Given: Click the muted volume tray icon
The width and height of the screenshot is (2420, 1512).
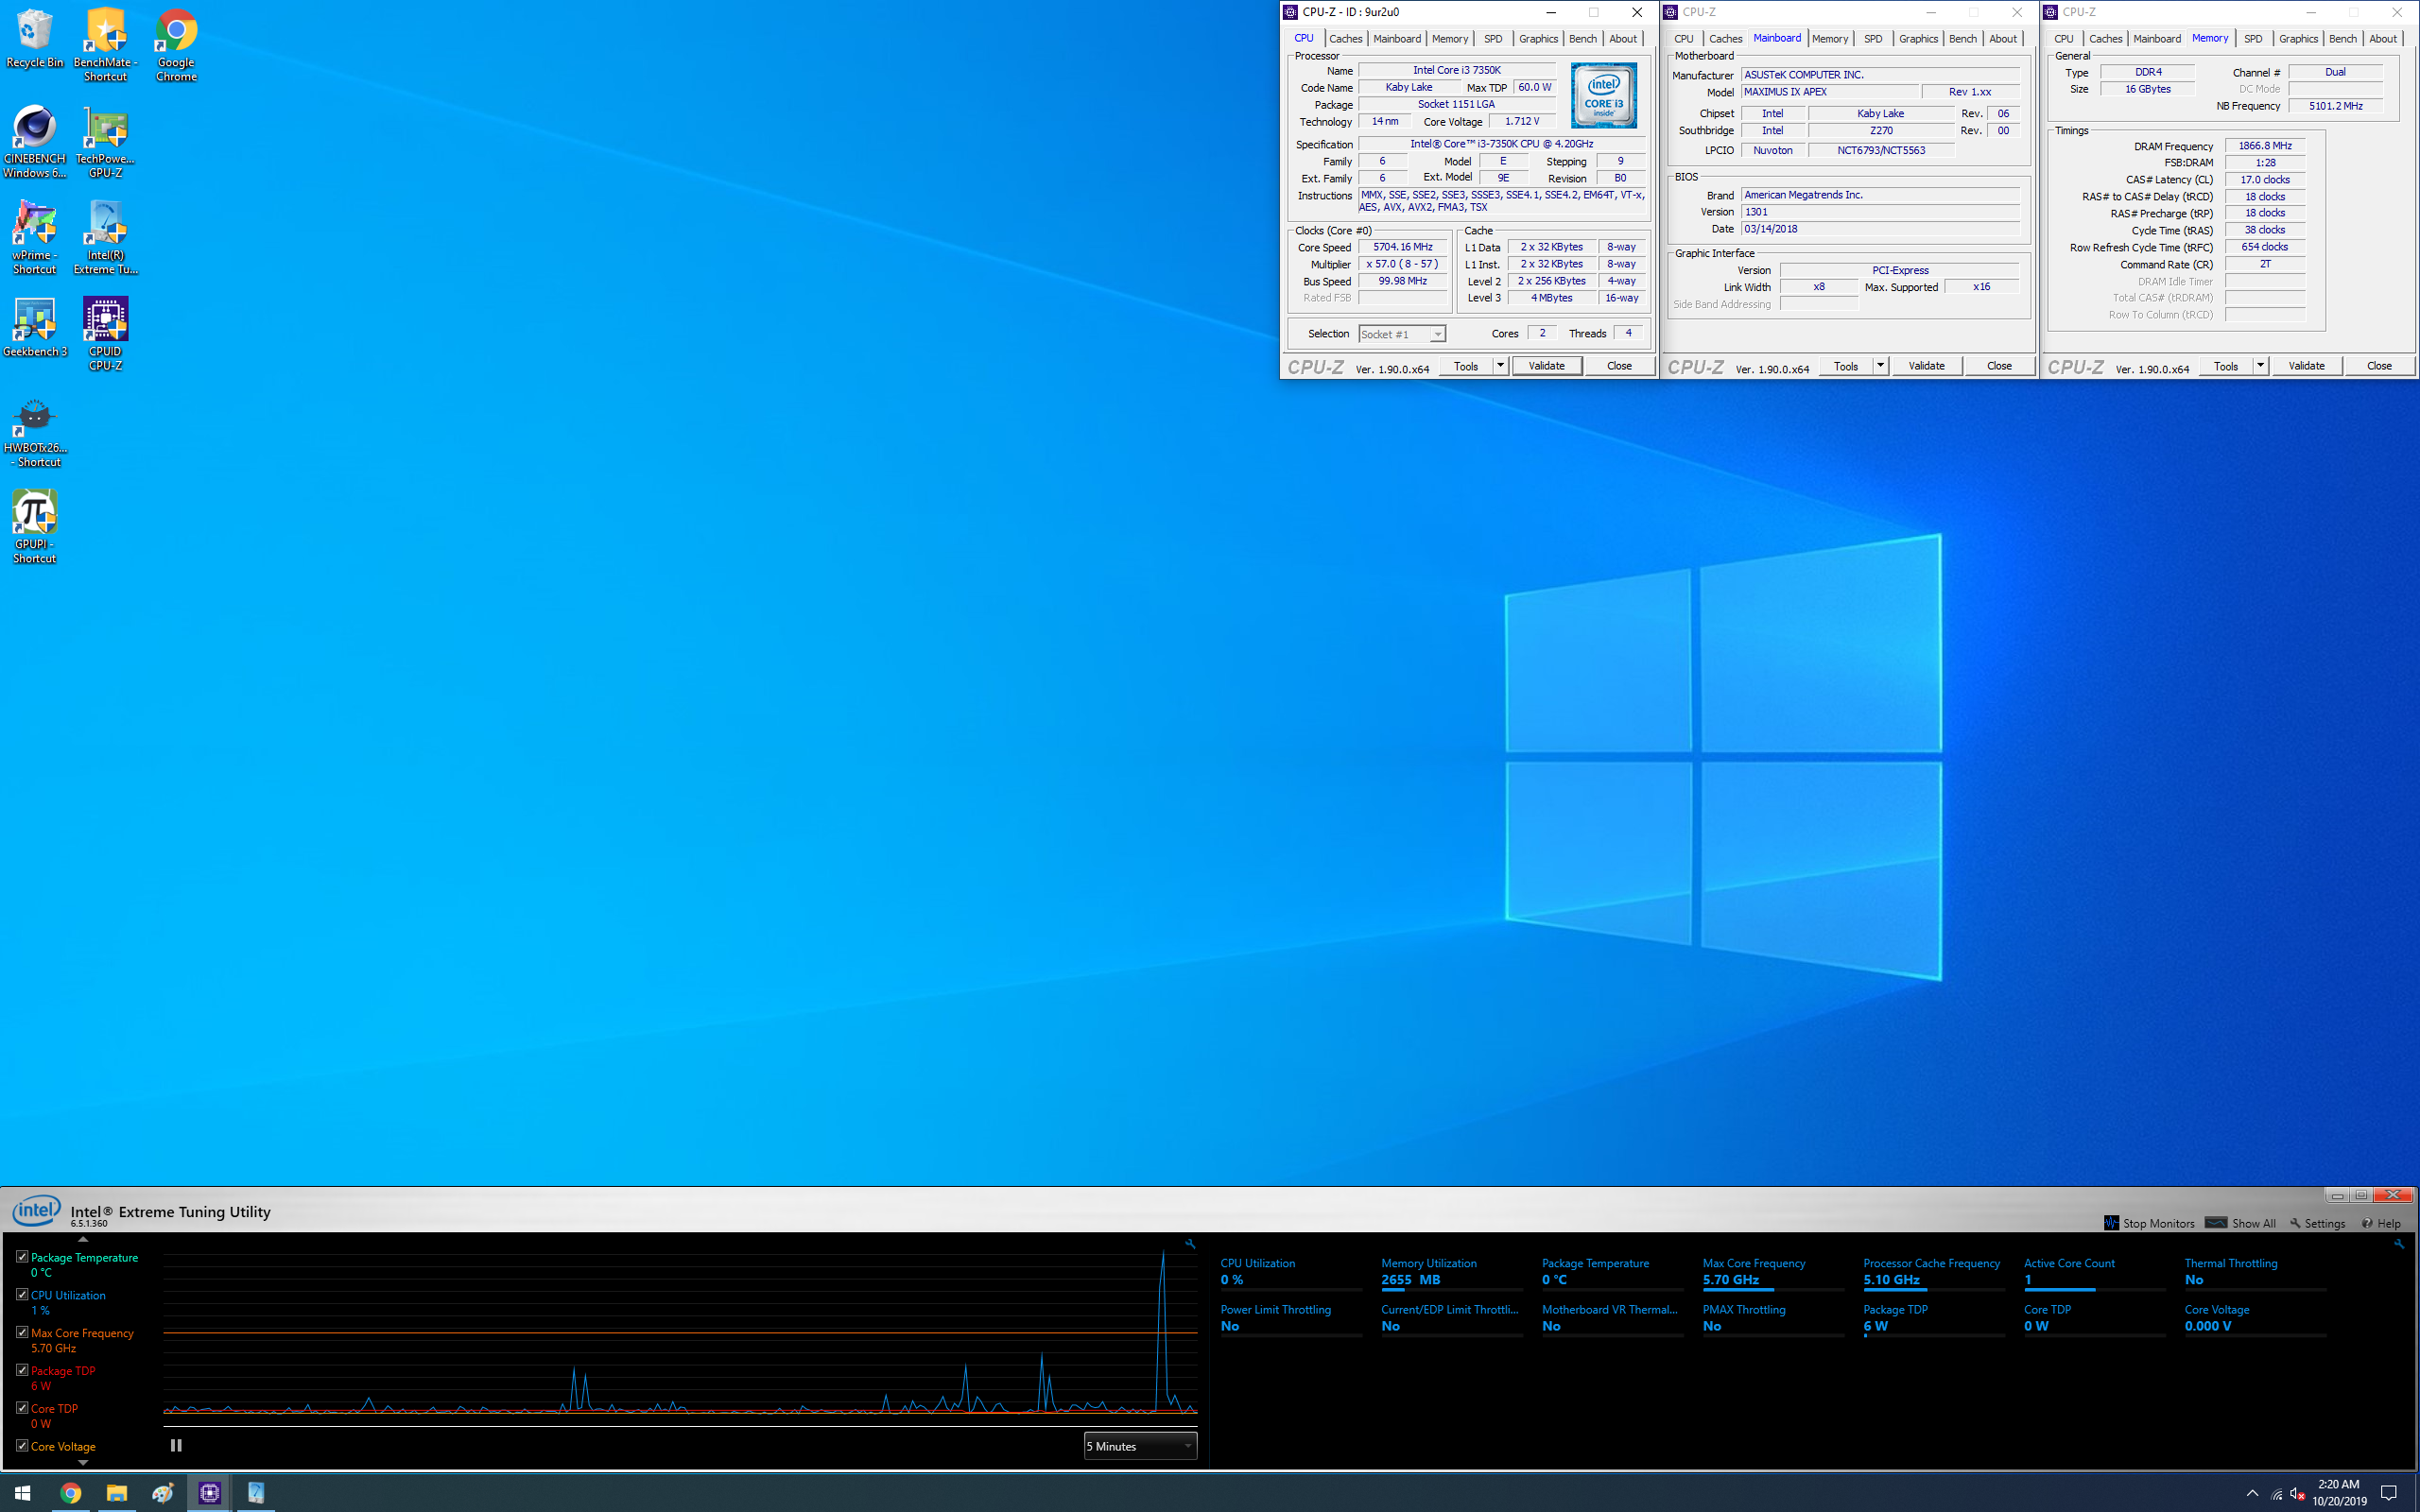Looking at the screenshot, I should click(x=2297, y=1494).
